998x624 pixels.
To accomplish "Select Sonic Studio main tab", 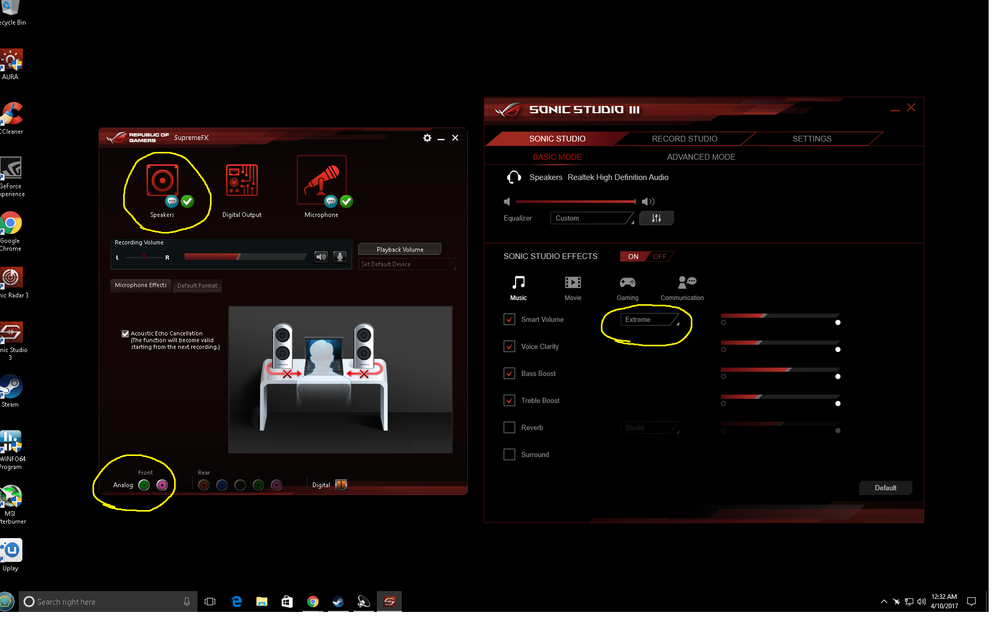I will click(x=557, y=139).
